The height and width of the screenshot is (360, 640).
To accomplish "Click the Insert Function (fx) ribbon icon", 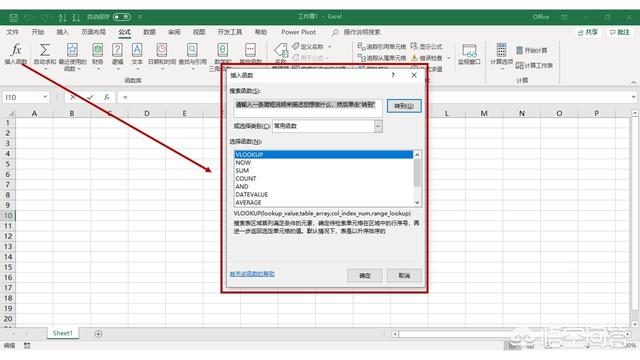I will (16, 50).
